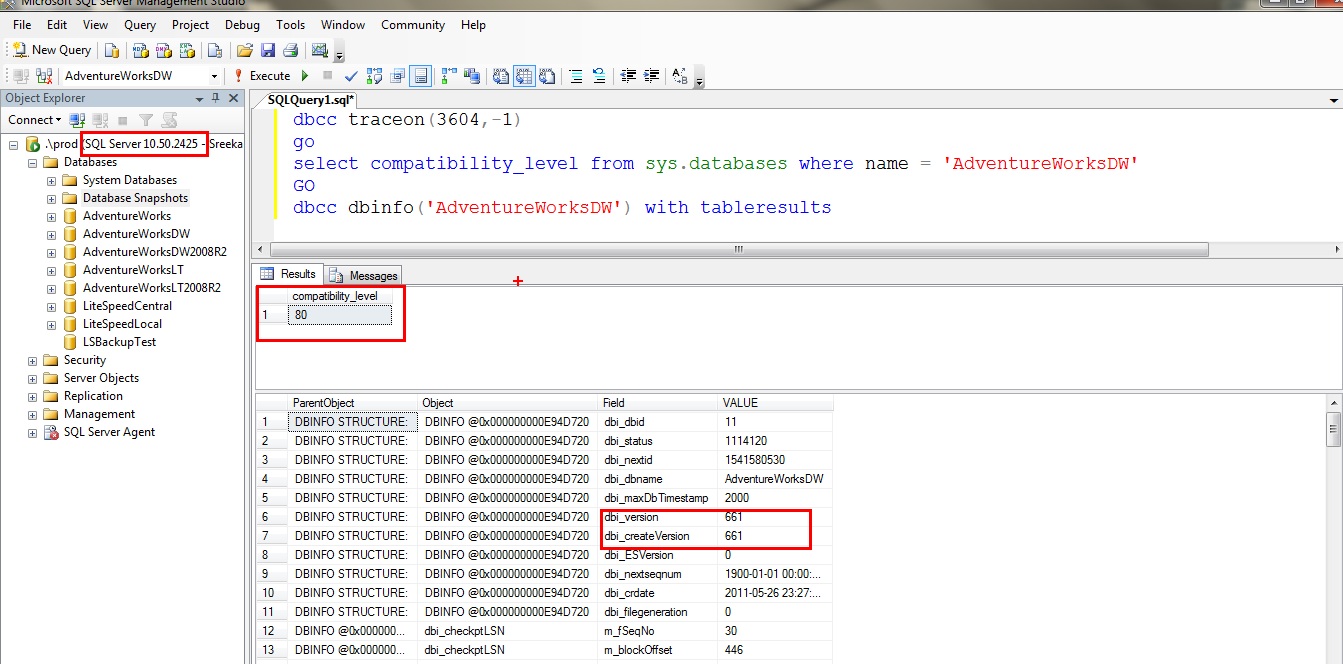Click the Print icon in the toolbar
This screenshot has height=664, width=1343.
[x=290, y=50]
